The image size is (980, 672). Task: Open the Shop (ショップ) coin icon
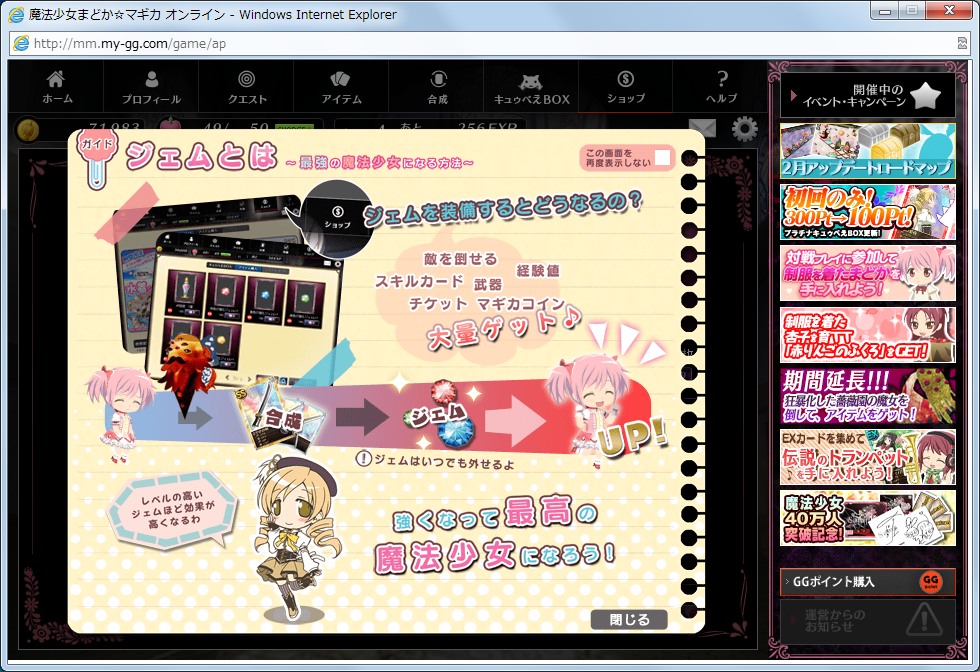click(625, 81)
